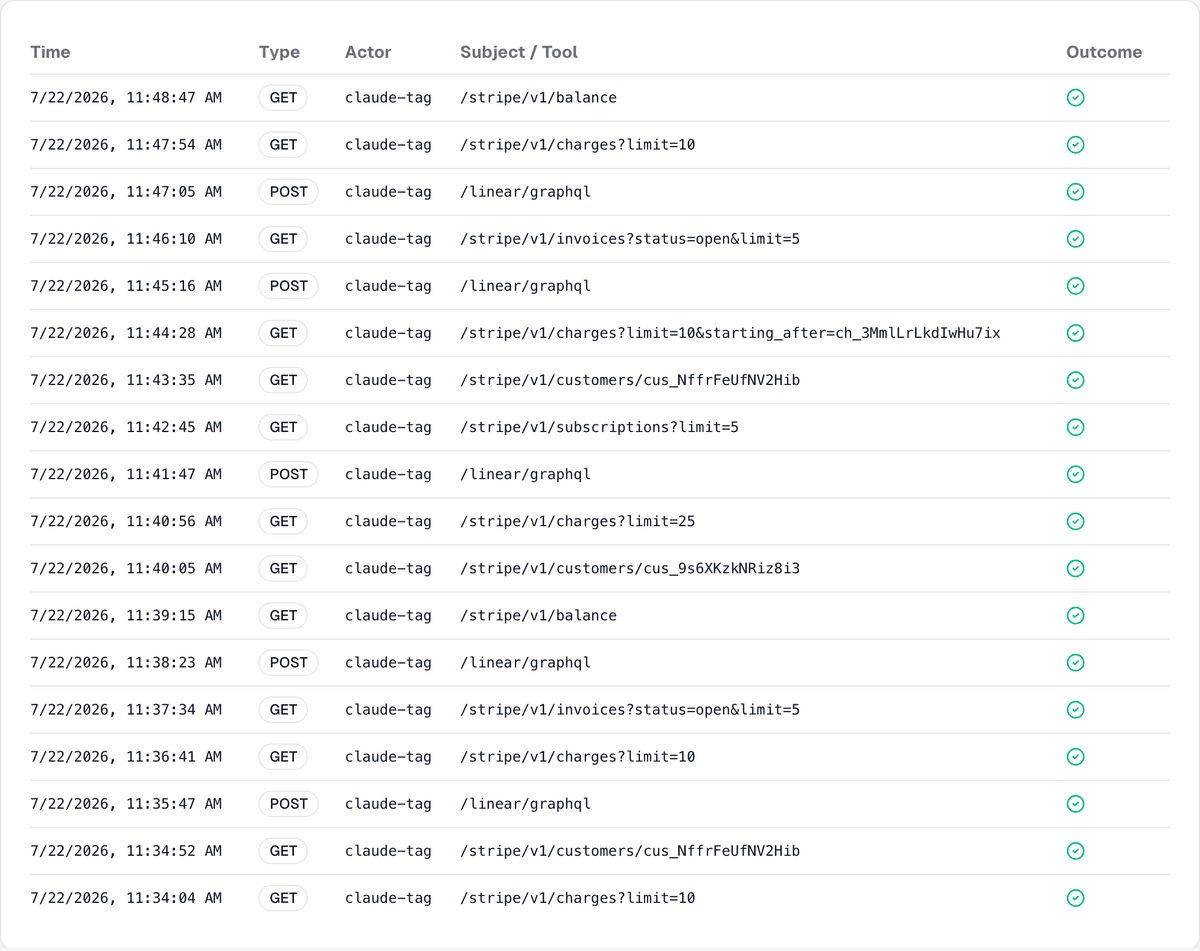Click the success icon in the 11:34:52 AM row
The width and height of the screenshot is (1200, 951).
pos(1076,850)
